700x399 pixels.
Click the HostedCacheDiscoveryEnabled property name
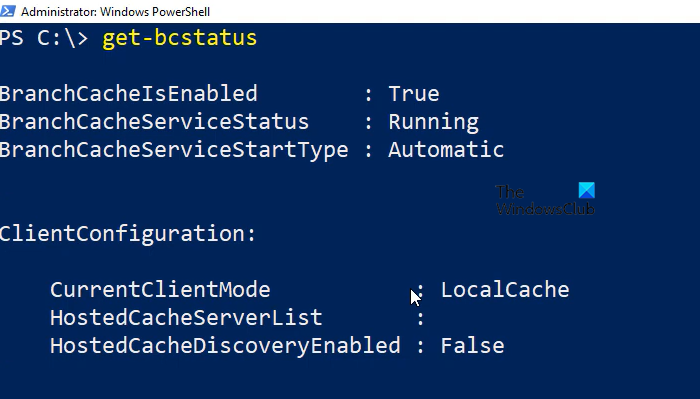pyautogui.click(x=225, y=346)
